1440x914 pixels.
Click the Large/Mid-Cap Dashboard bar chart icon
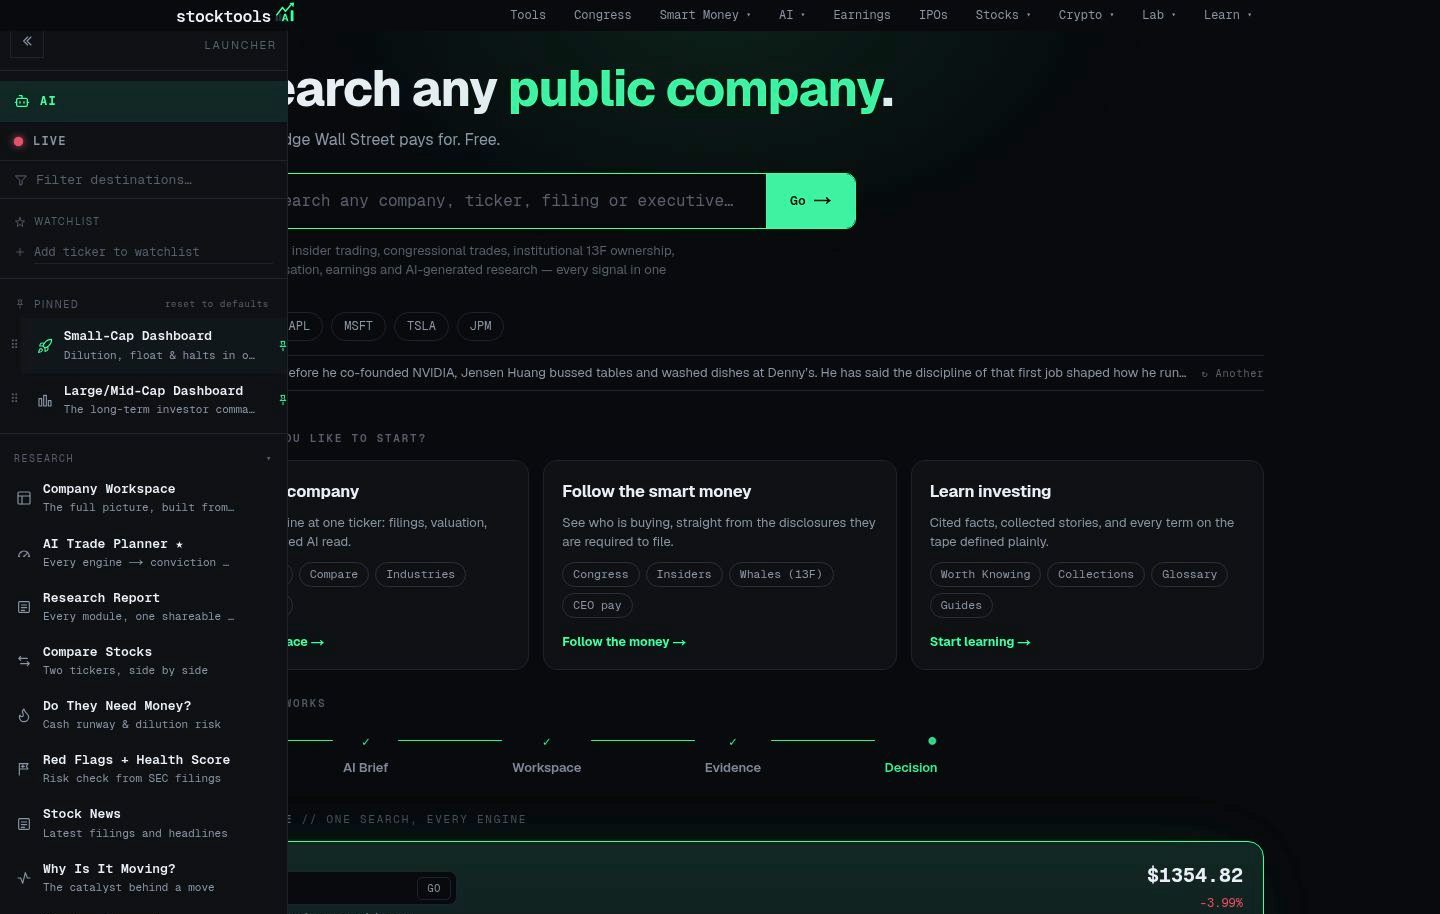click(x=45, y=401)
